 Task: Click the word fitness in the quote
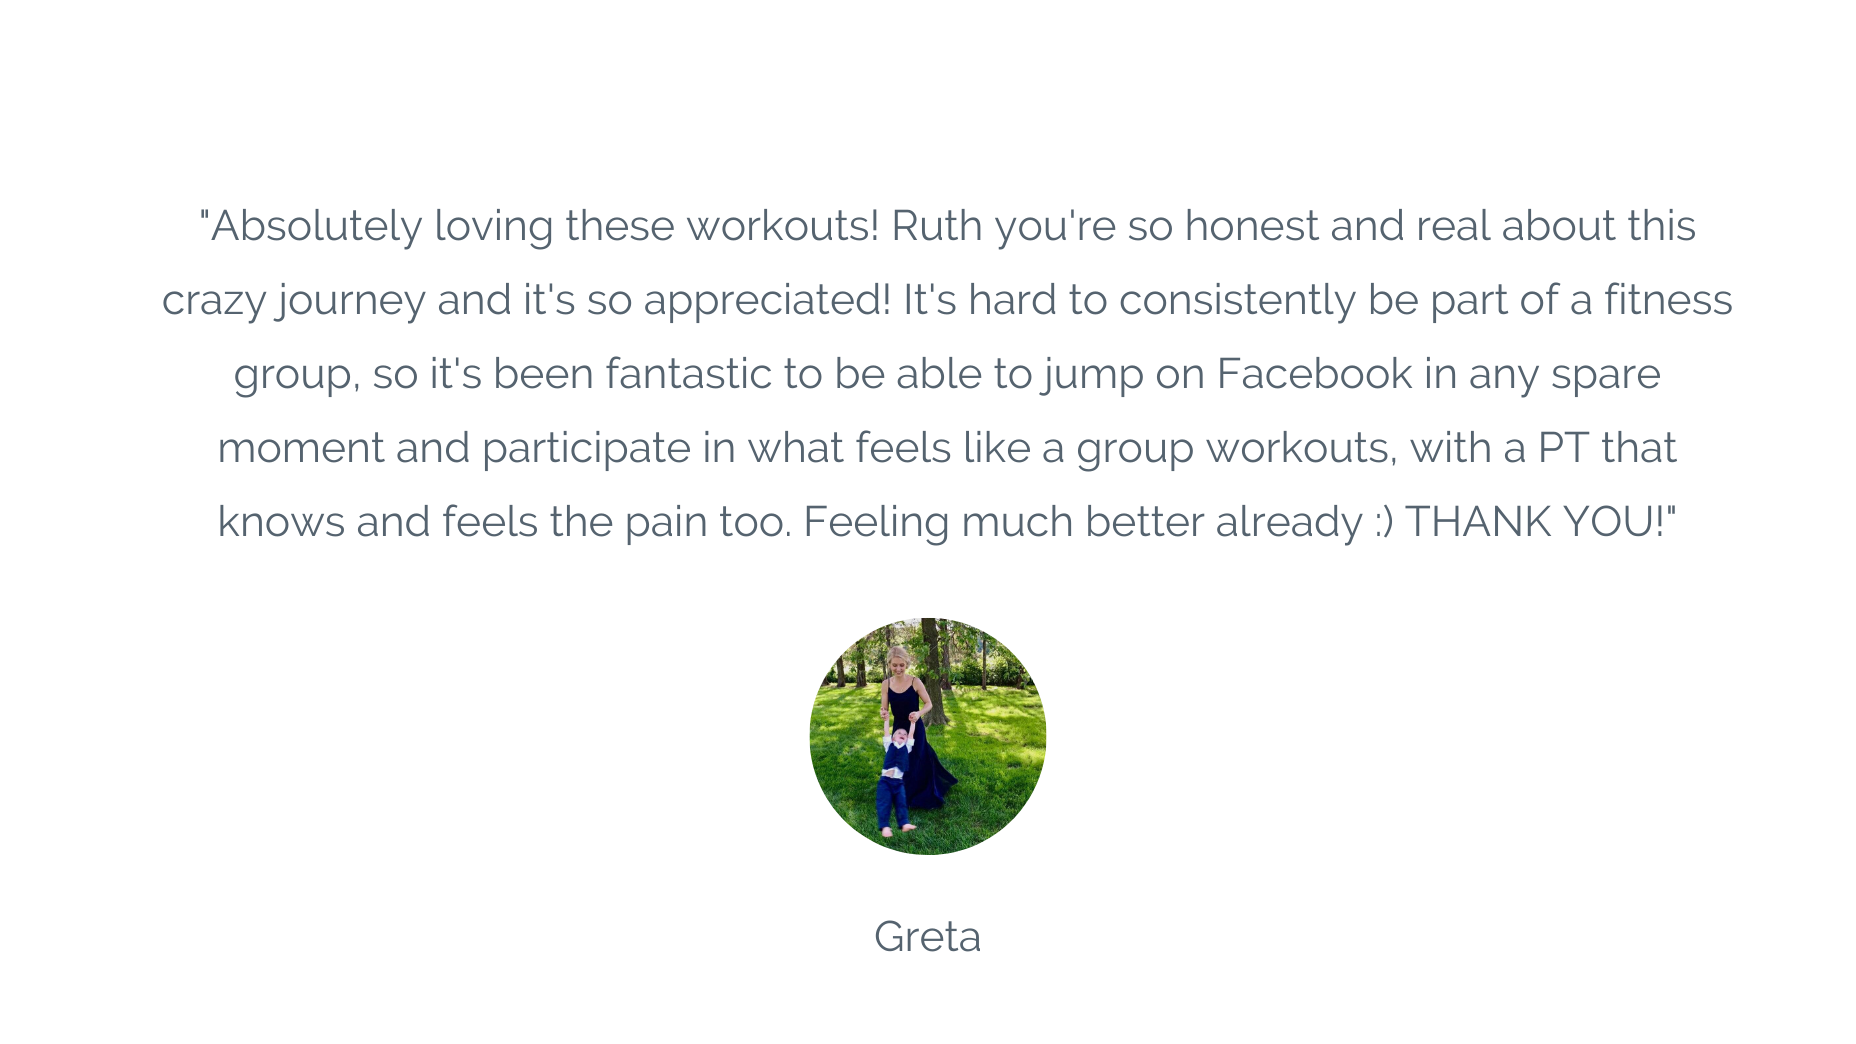[x=1668, y=300]
